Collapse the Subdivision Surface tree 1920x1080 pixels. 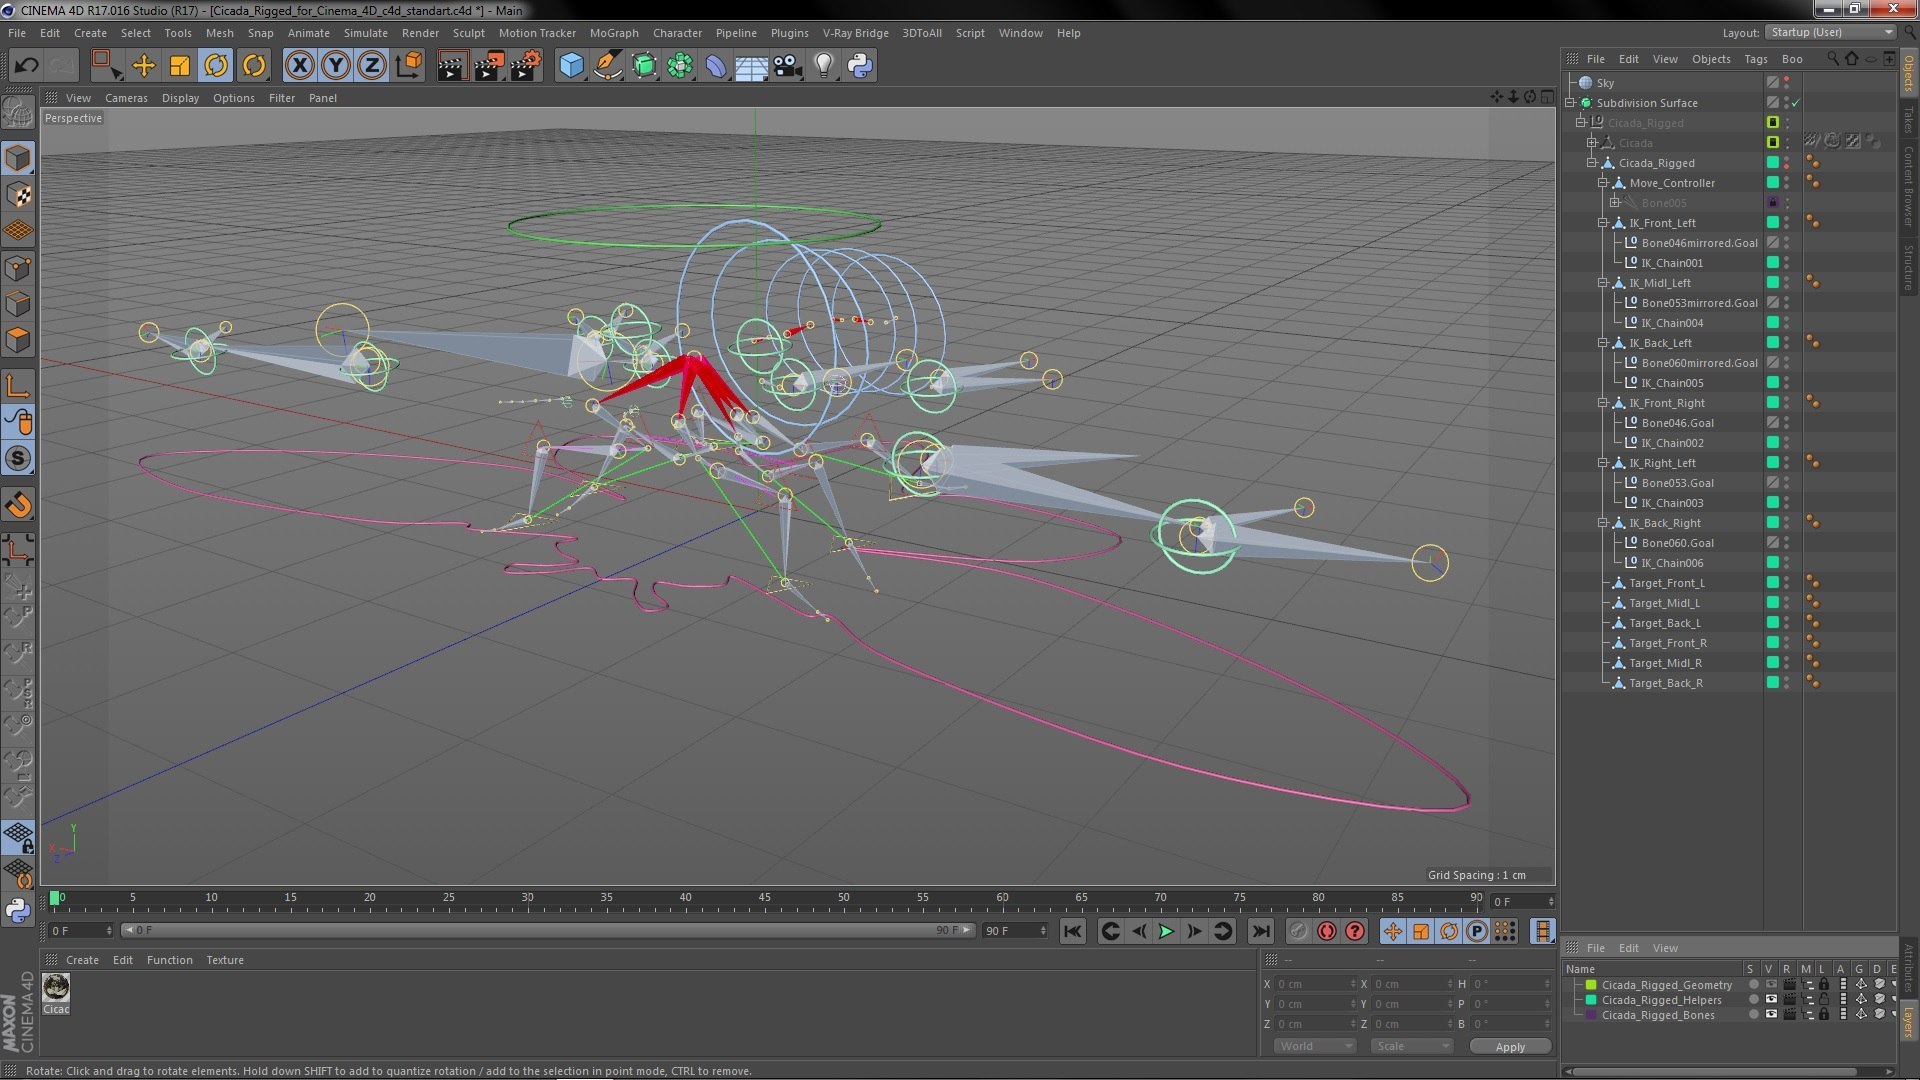[x=1571, y=103]
